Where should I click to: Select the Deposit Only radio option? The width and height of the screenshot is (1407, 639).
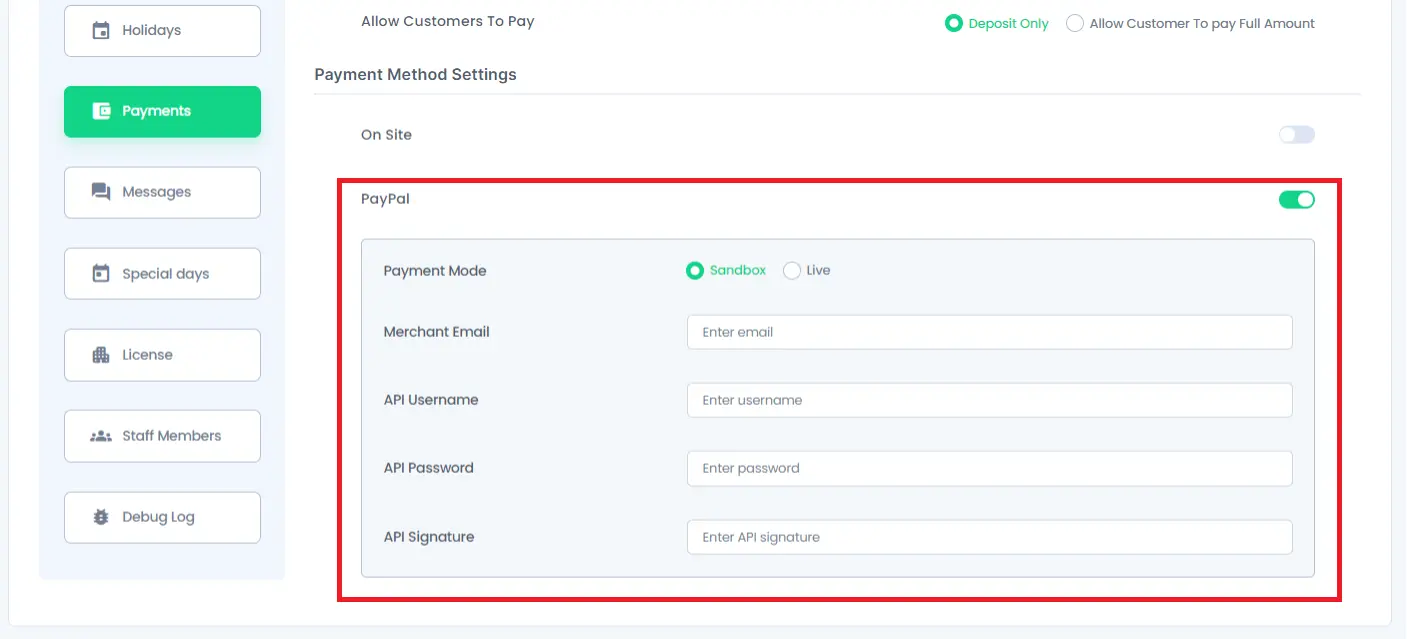(x=954, y=23)
